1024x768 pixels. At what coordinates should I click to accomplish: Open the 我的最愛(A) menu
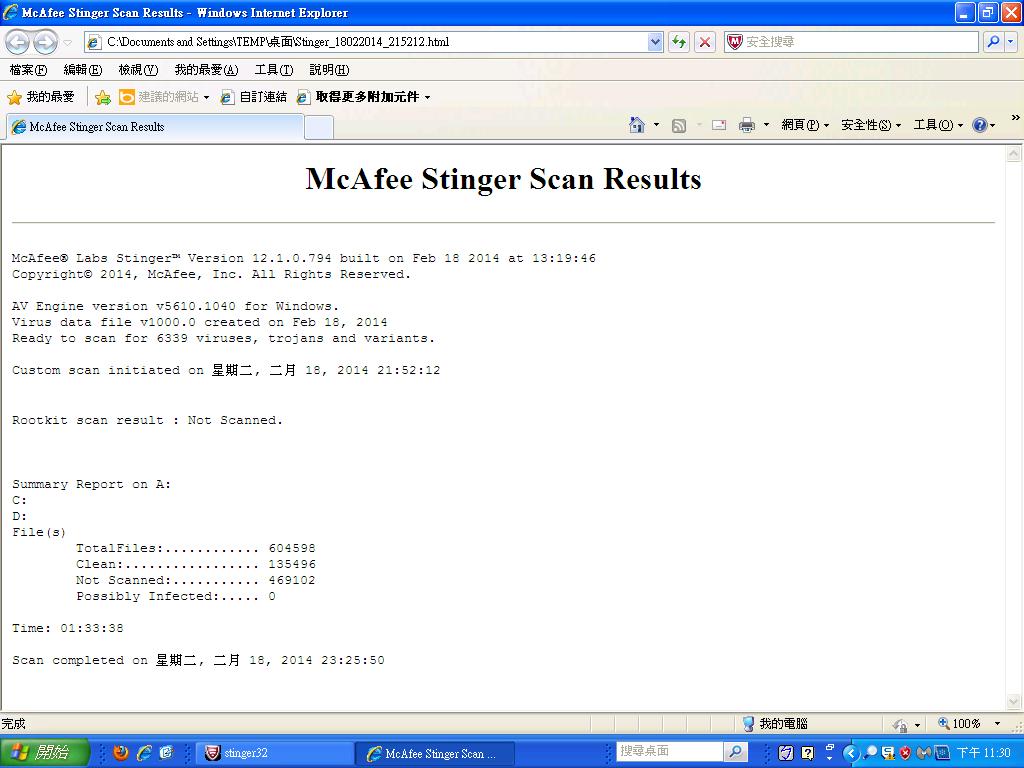206,70
